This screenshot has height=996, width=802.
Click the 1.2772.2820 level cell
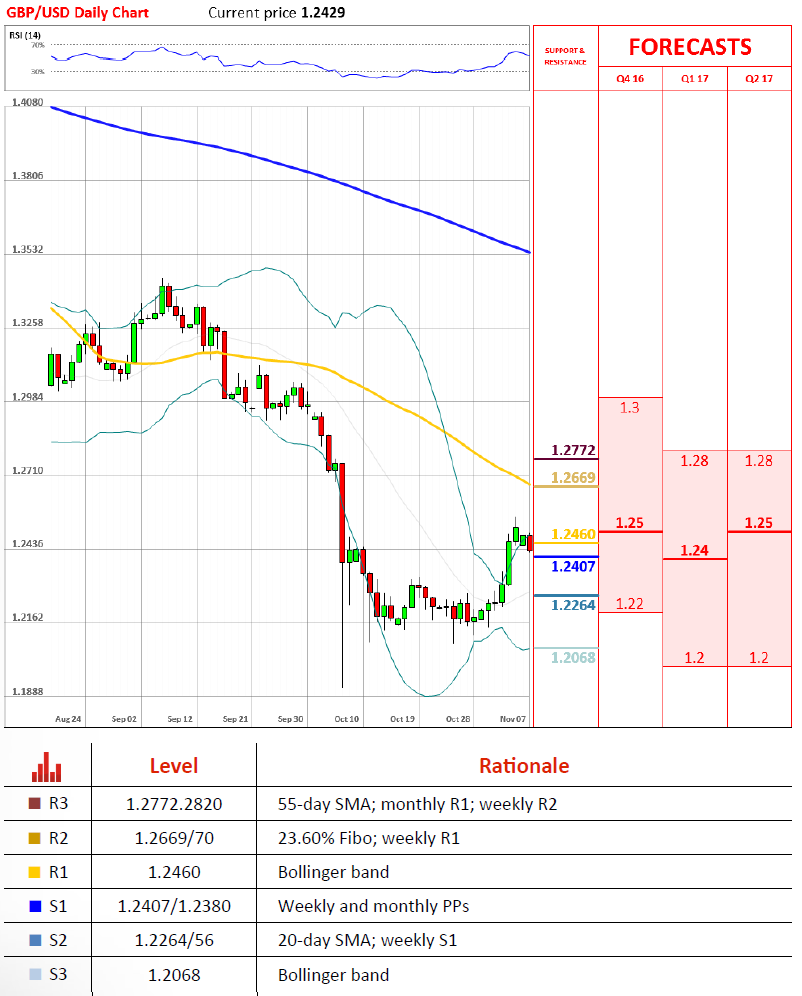pyautogui.click(x=174, y=804)
